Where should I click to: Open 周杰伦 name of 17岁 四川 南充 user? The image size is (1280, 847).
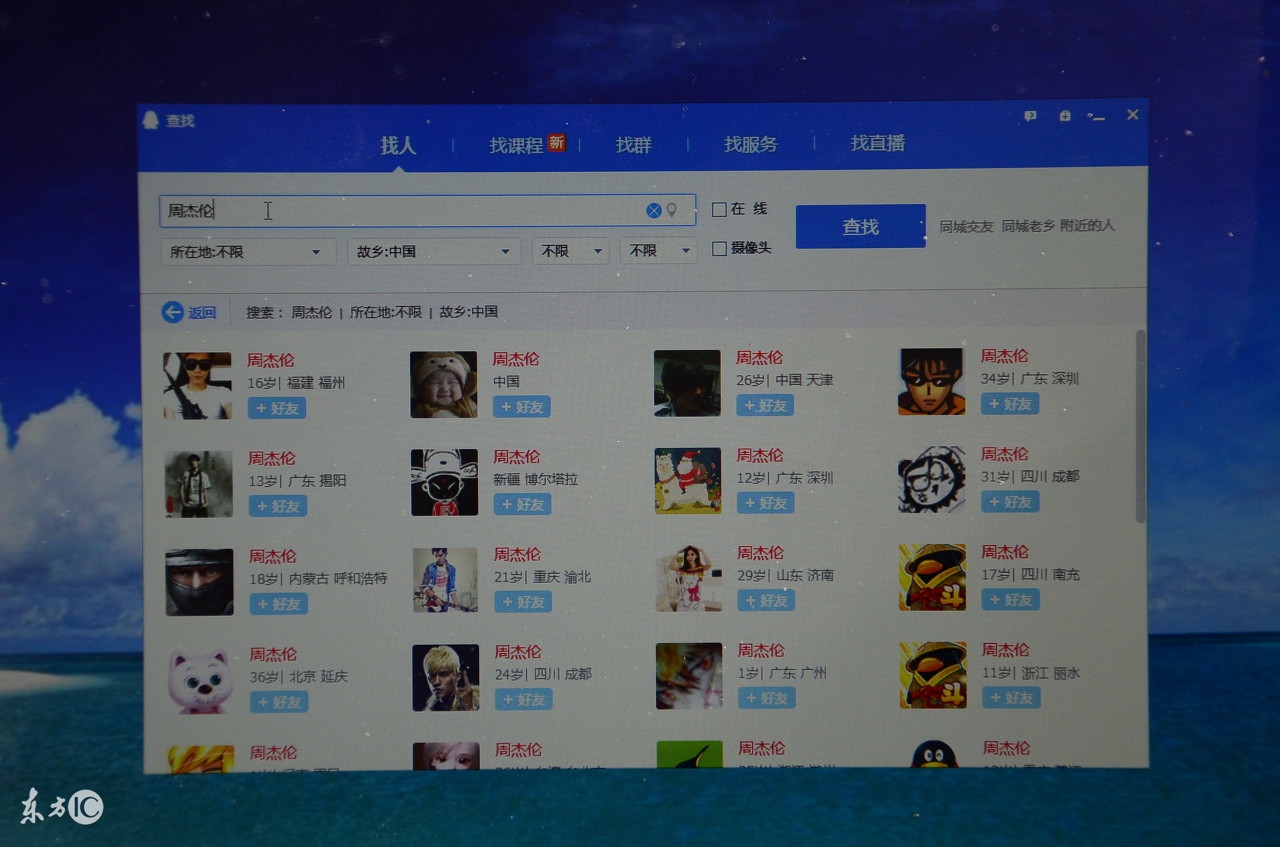pyautogui.click(x=1005, y=551)
